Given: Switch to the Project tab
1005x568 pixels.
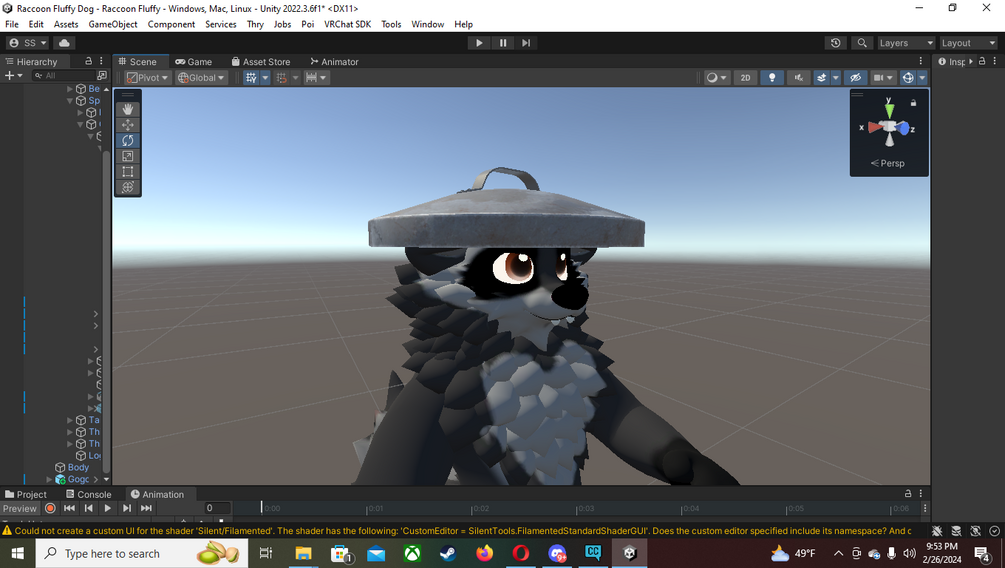Looking at the screenshot, I should click(26, 494).
